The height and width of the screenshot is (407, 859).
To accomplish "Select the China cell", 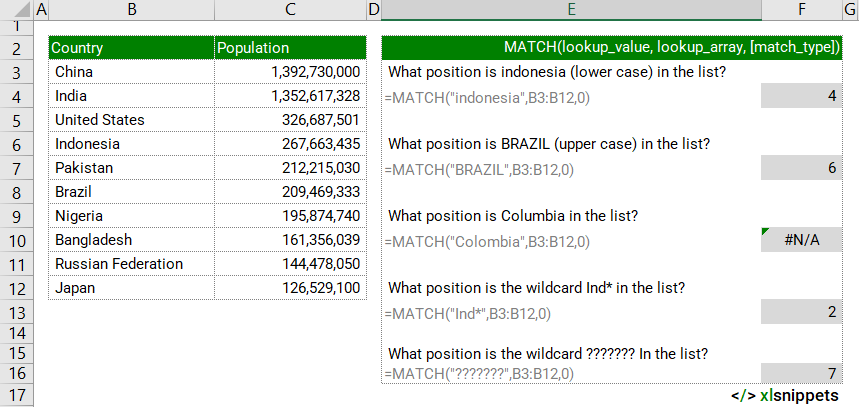I will coord(131,72).
